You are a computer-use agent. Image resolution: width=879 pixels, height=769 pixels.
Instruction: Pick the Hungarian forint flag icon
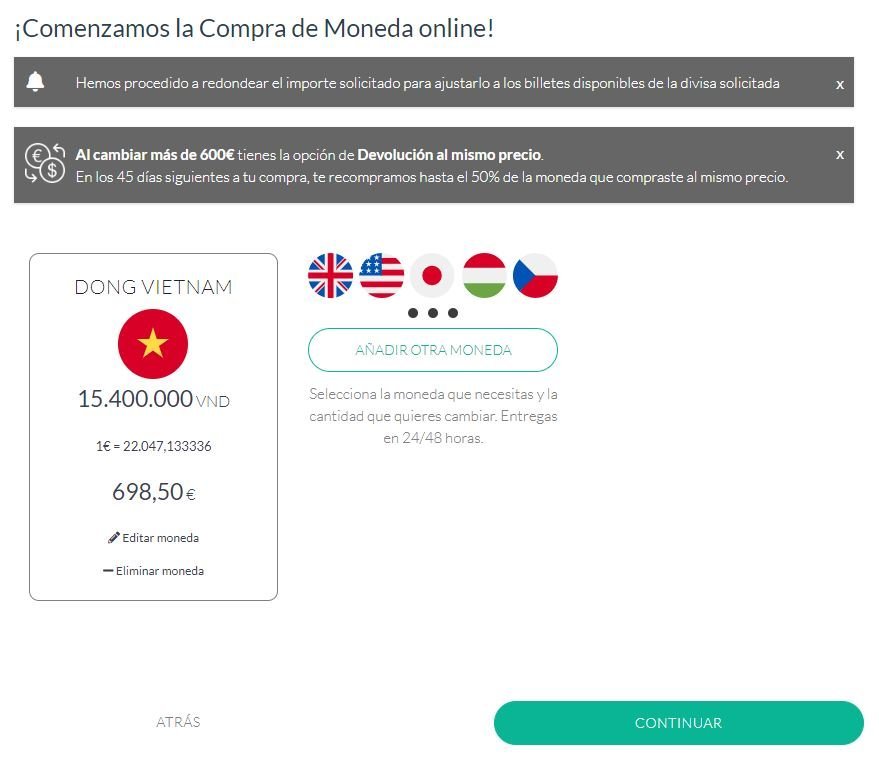485,276
